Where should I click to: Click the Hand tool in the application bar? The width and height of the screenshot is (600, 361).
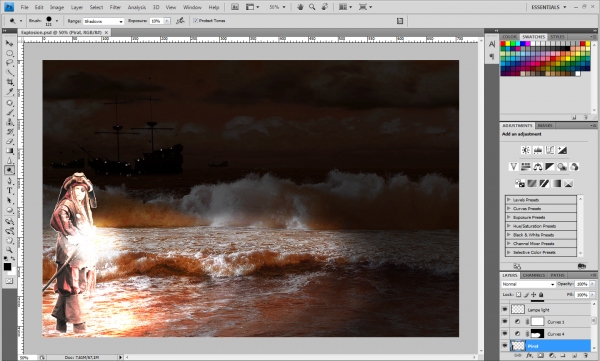coord(300,7)
